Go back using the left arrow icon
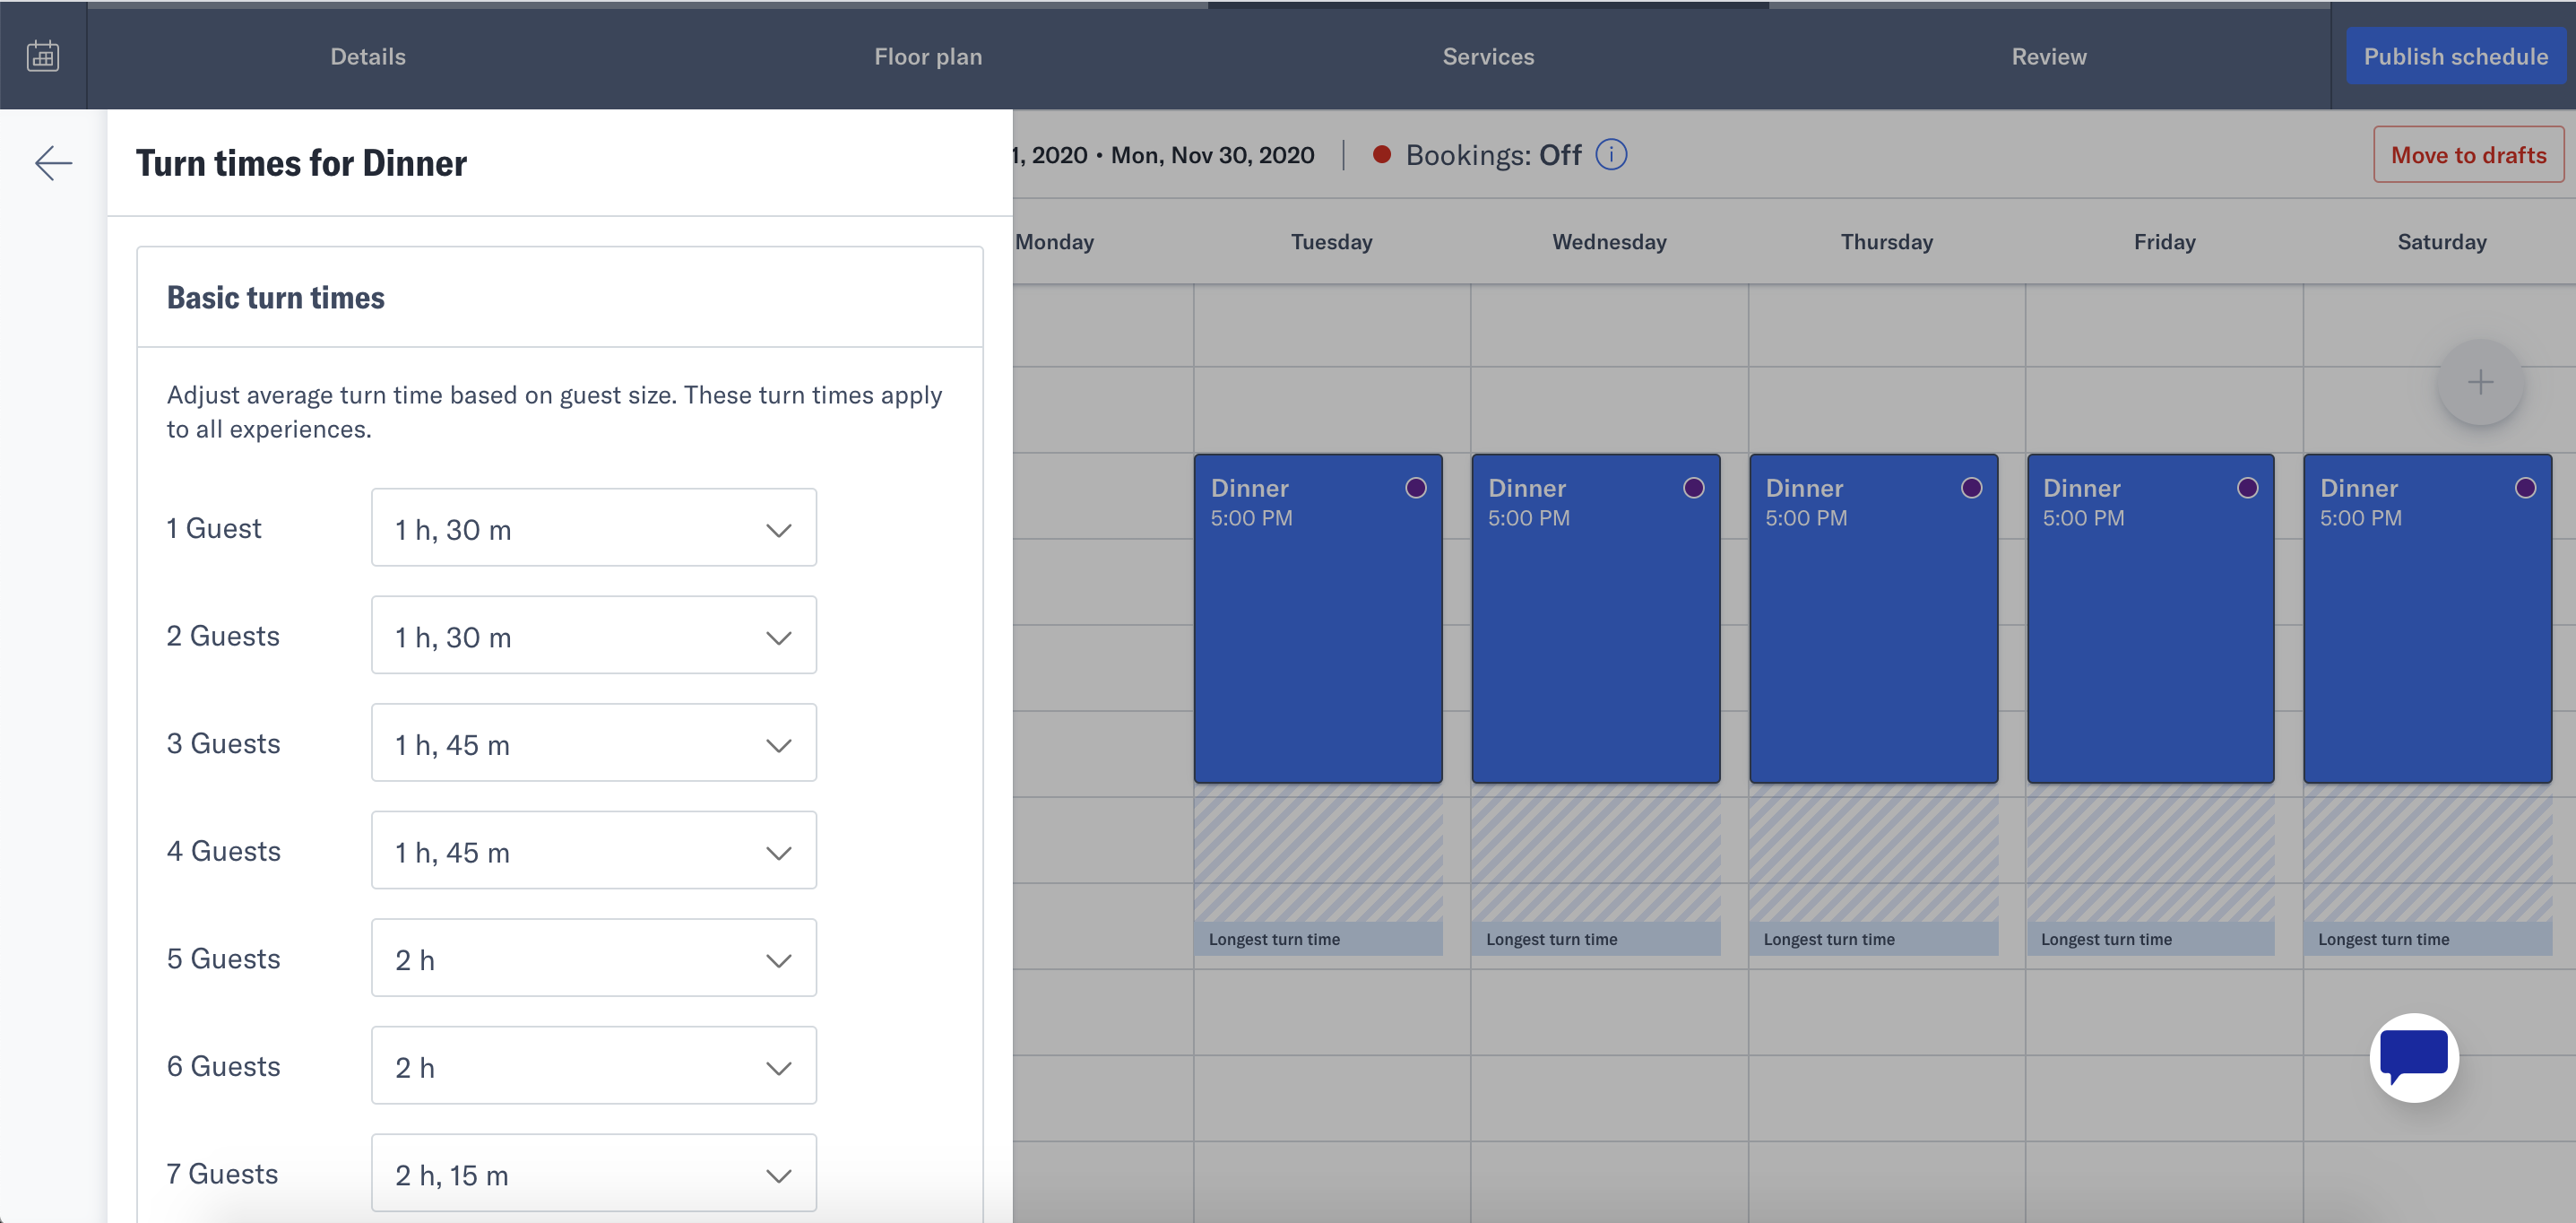Image resolution: width=2576 pixels, height=1223 pixels. point(54,163)
